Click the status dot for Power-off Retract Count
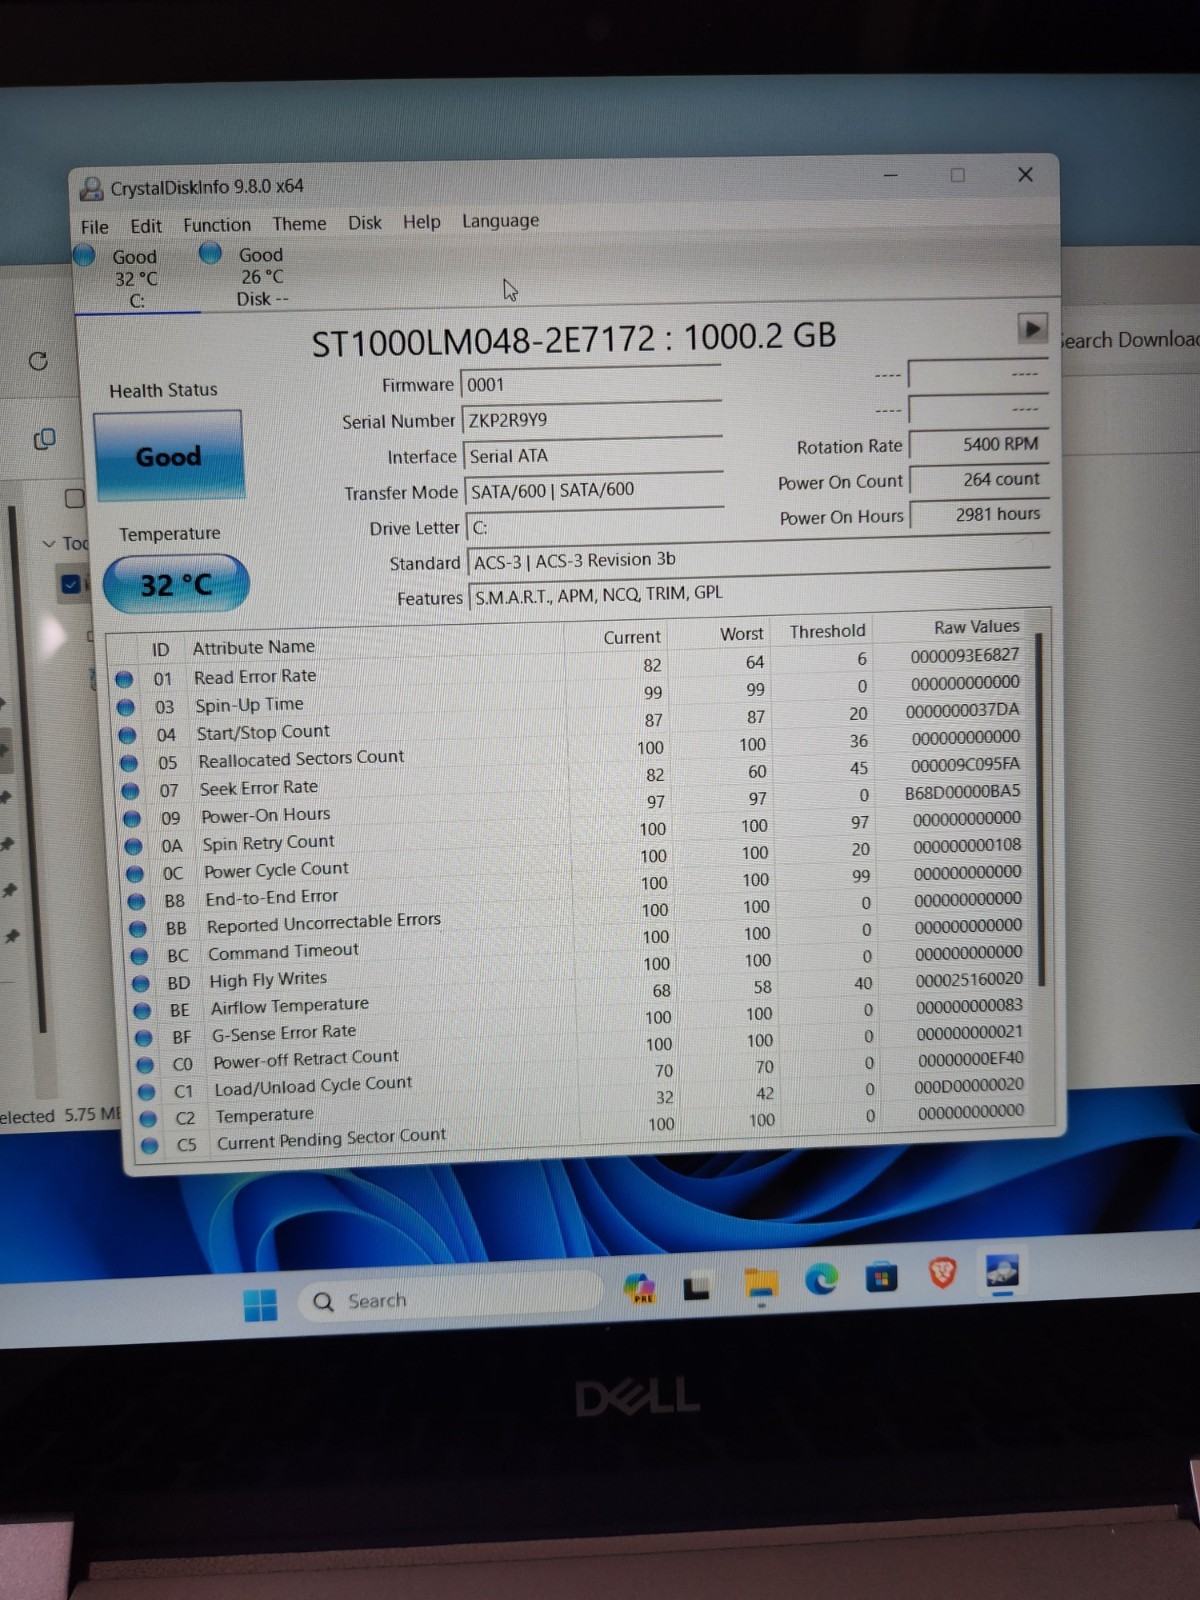Viewport: 1200px width, 1600px height. [145, 1064]
